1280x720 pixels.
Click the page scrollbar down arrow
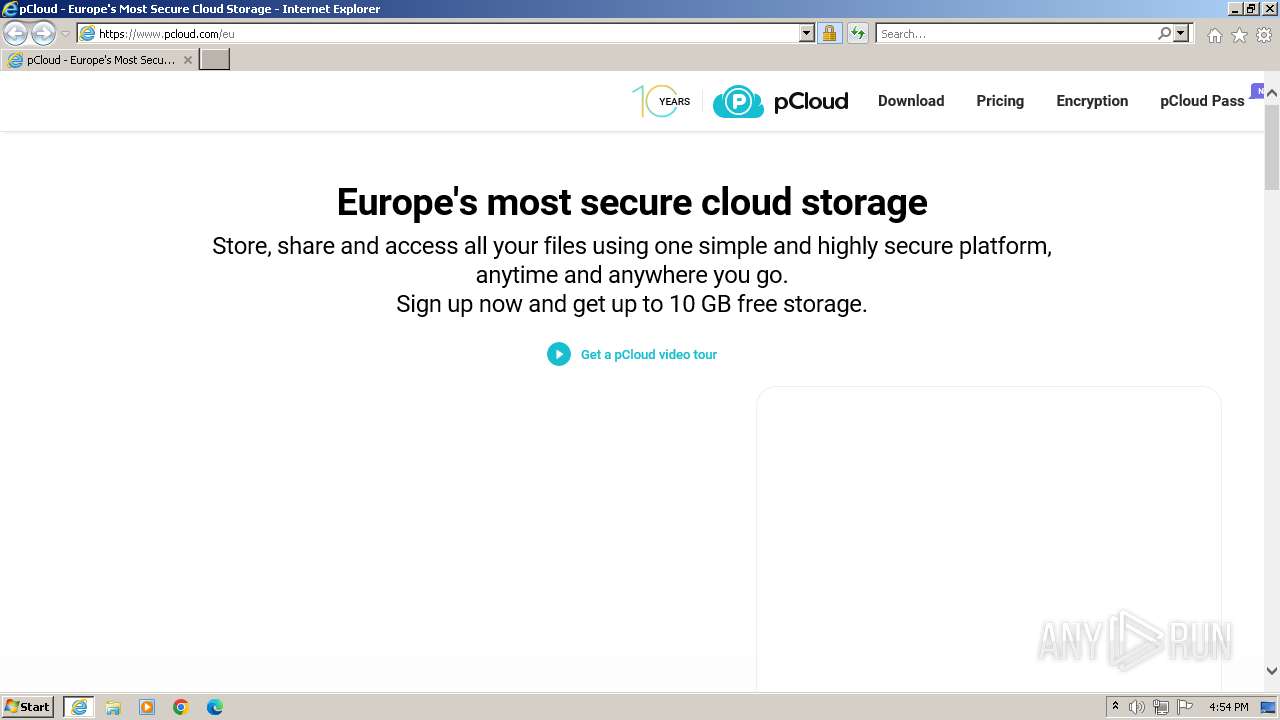1272,671
